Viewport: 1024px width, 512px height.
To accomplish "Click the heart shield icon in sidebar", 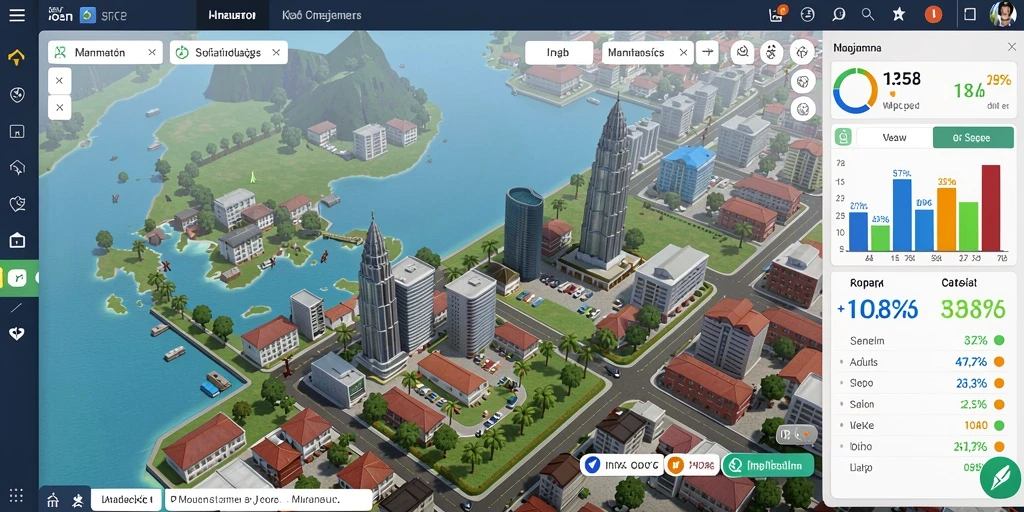I will [17, 204].
